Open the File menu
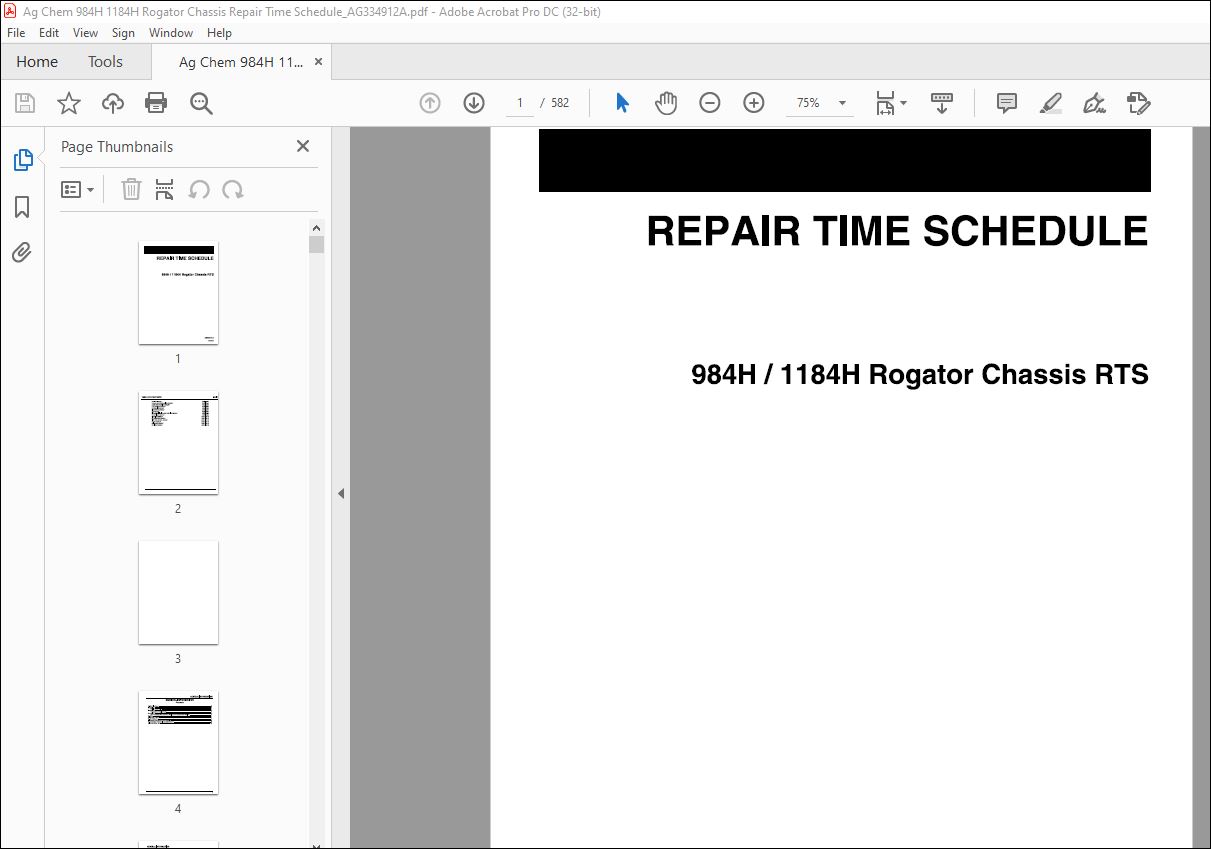Image resolution: width=1211 pixels, height=849 pixels. (16, 33)
